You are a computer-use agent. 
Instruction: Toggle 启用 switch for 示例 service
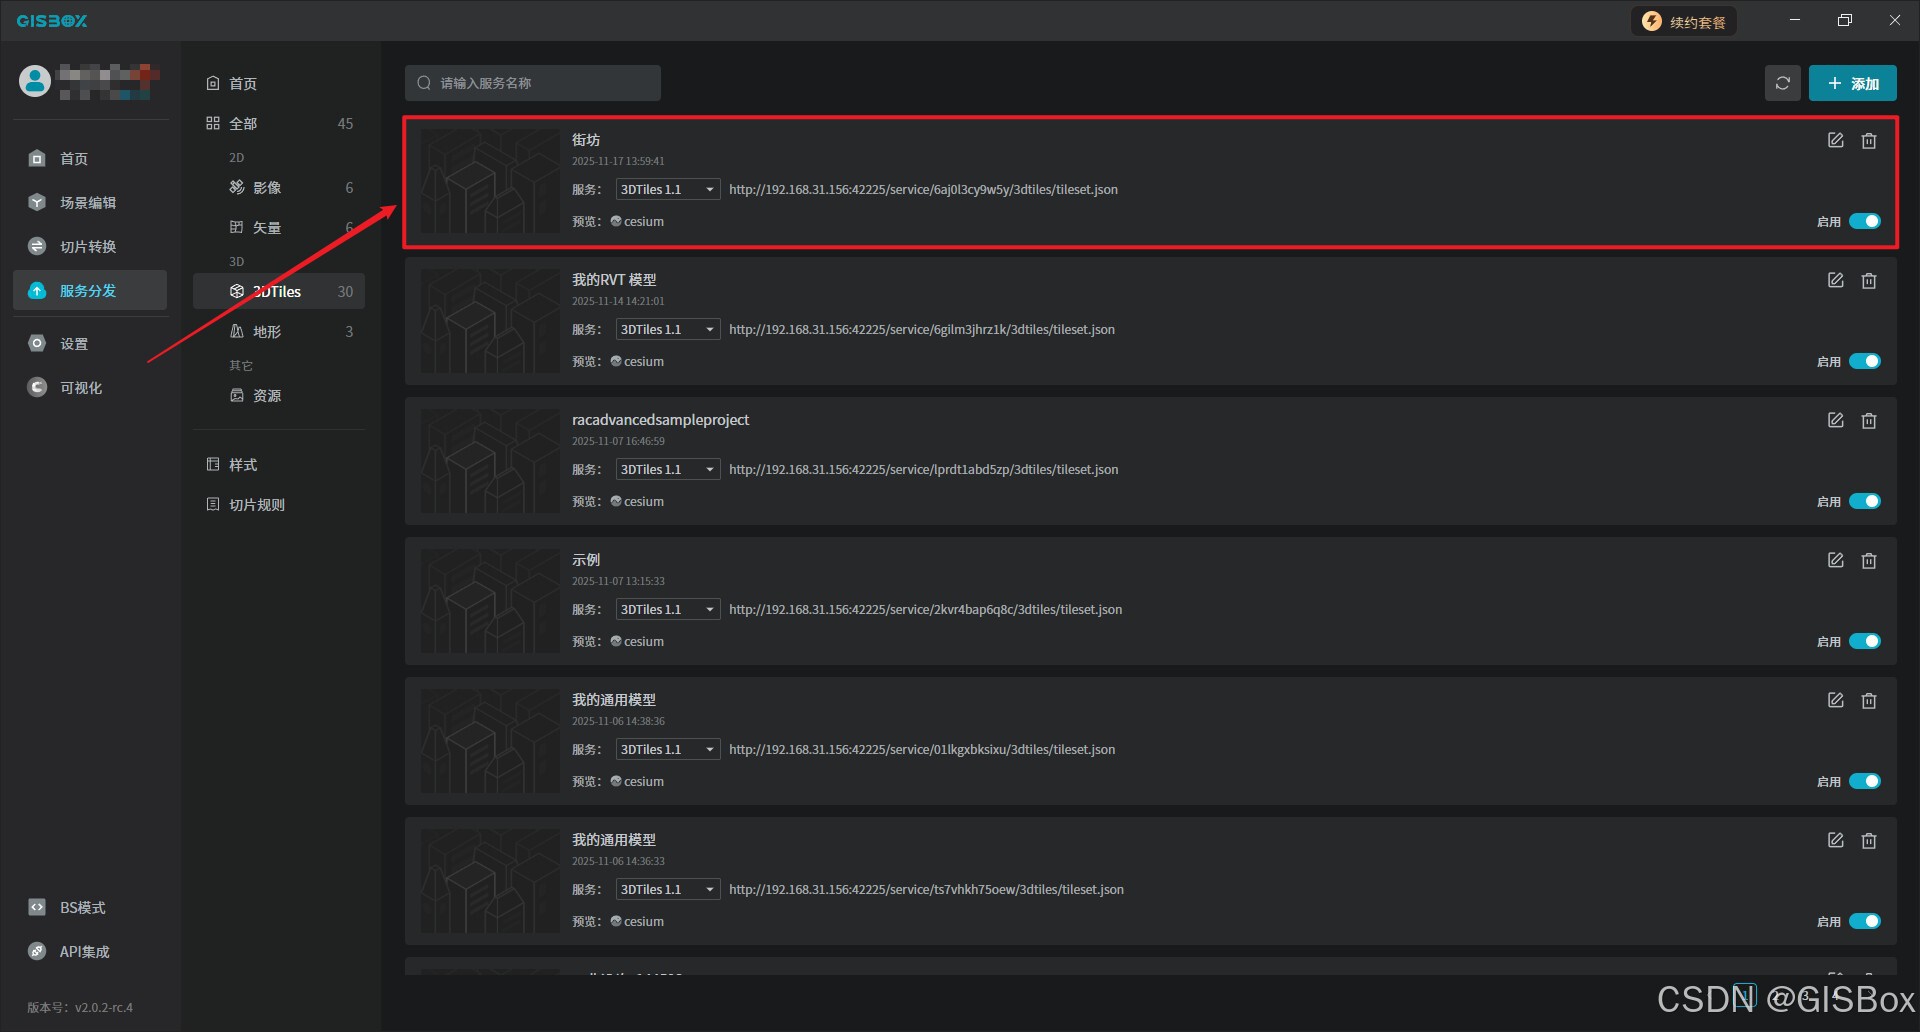pos(1864,641)
